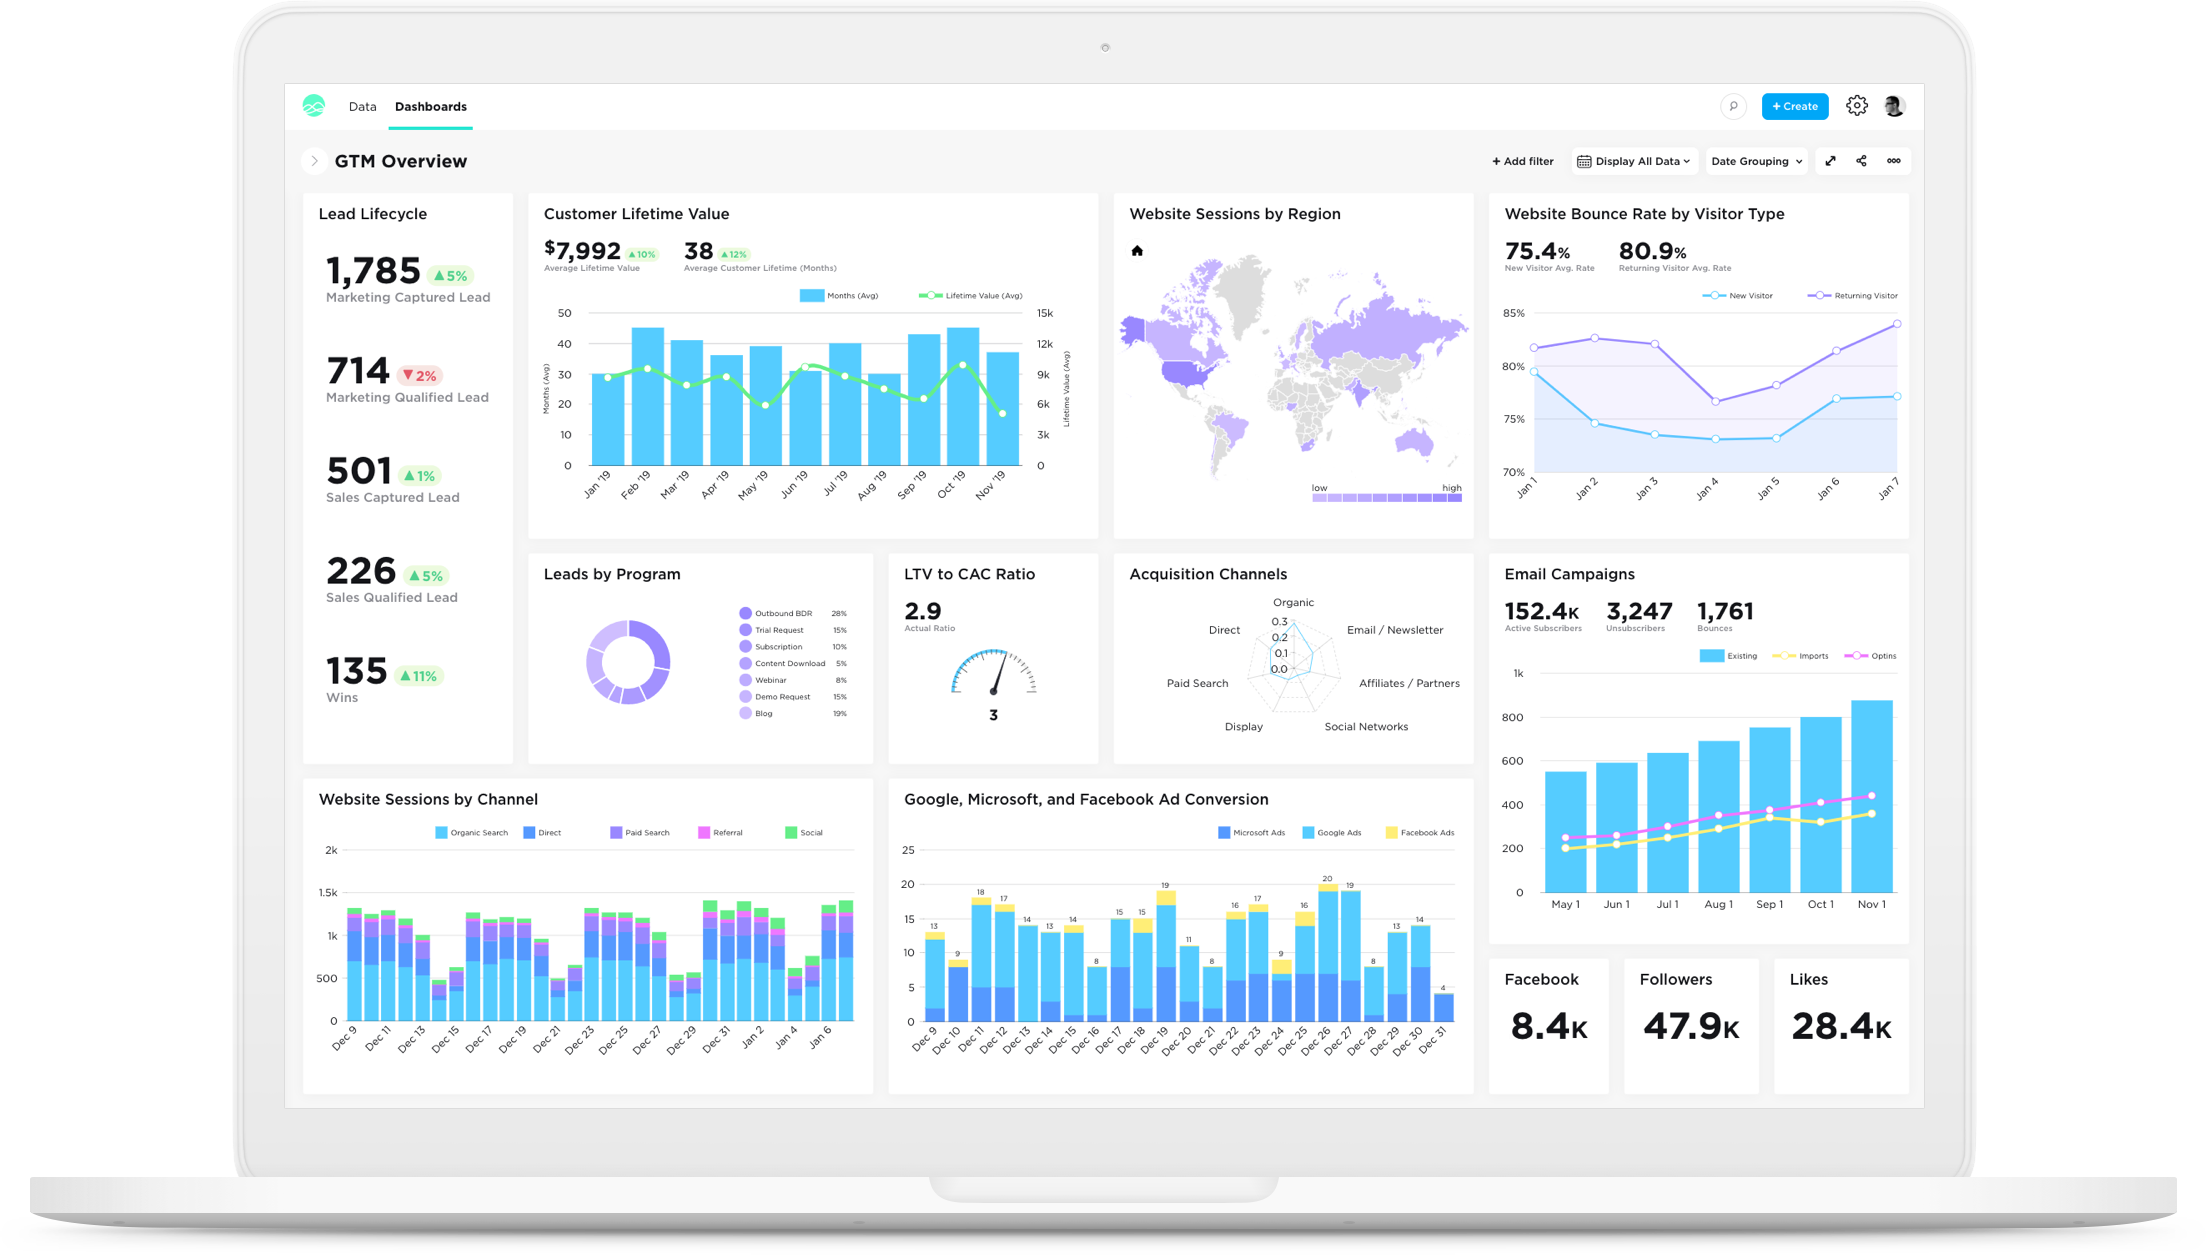Click the home icon on Website Sessions map

pos(1135,251)
